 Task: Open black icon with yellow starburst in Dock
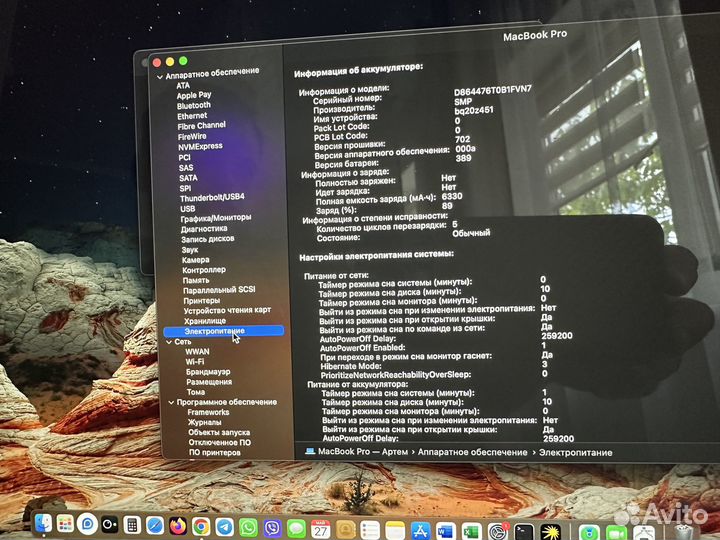pyautogui.click(x=550, y=532)
